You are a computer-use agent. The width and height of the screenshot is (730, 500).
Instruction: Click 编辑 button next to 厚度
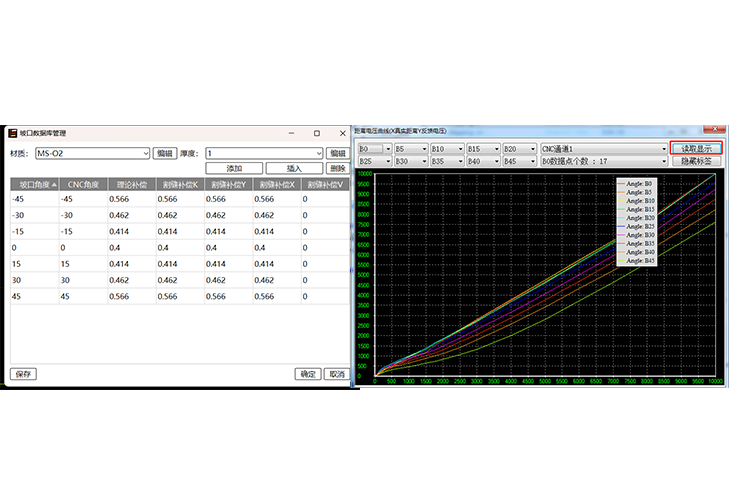(x=338, y=153)
